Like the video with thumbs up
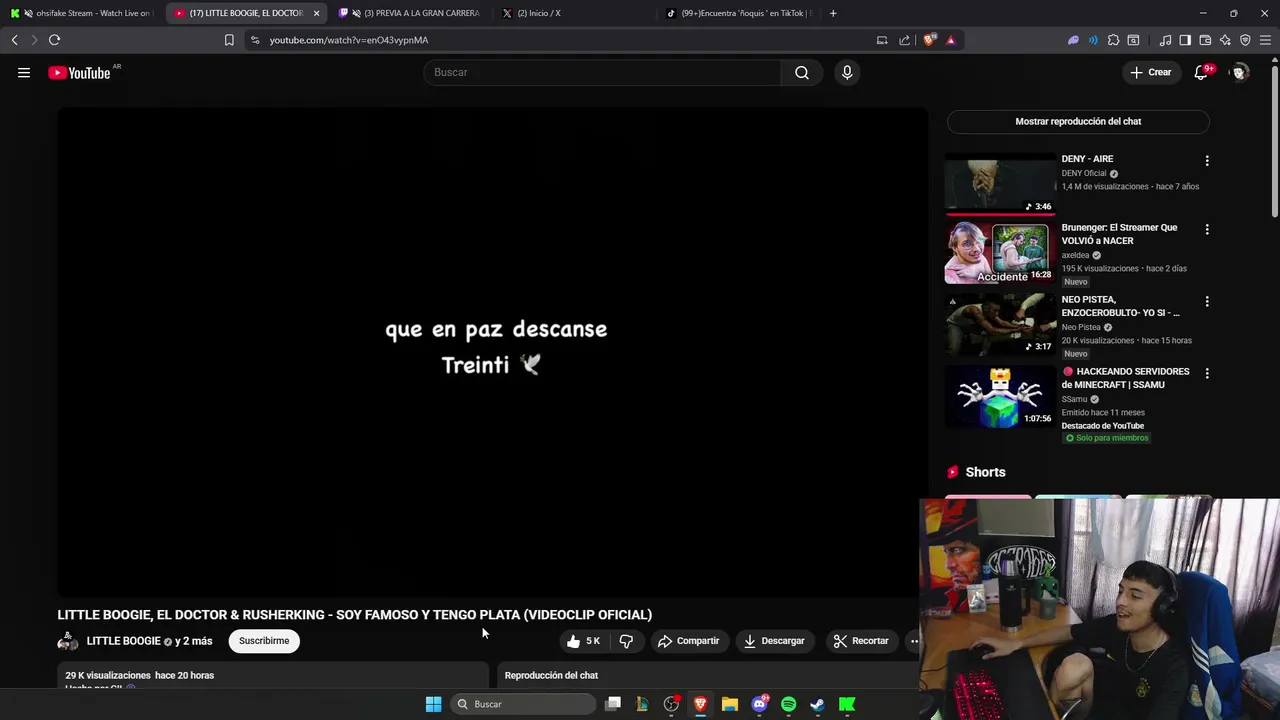 583,641
